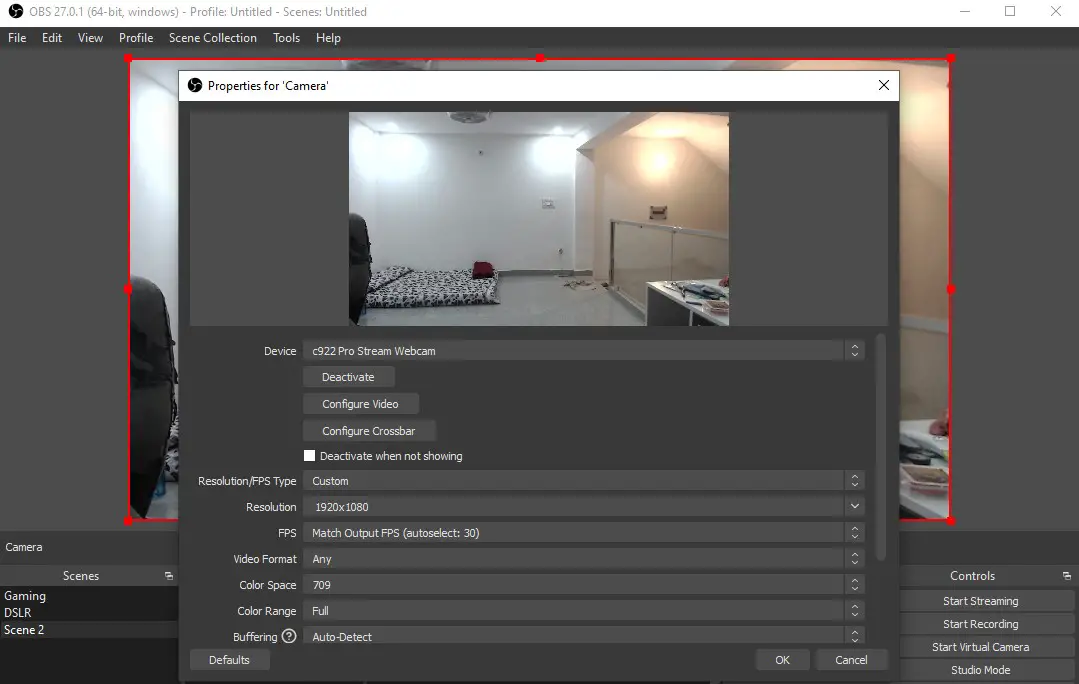1079x684 pixels.
Task: Click the Camera source label below preview
Action: 24,547
